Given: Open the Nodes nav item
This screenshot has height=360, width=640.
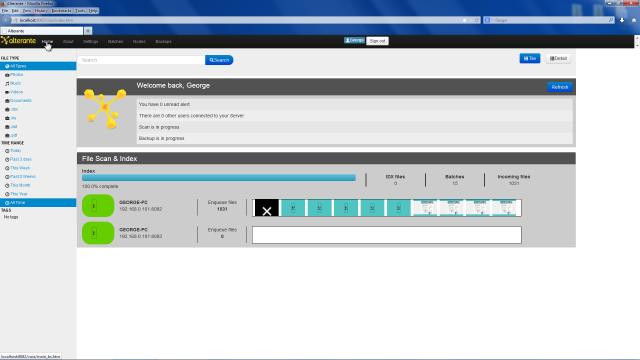Looking at the screenshot, I should (139, 42).
